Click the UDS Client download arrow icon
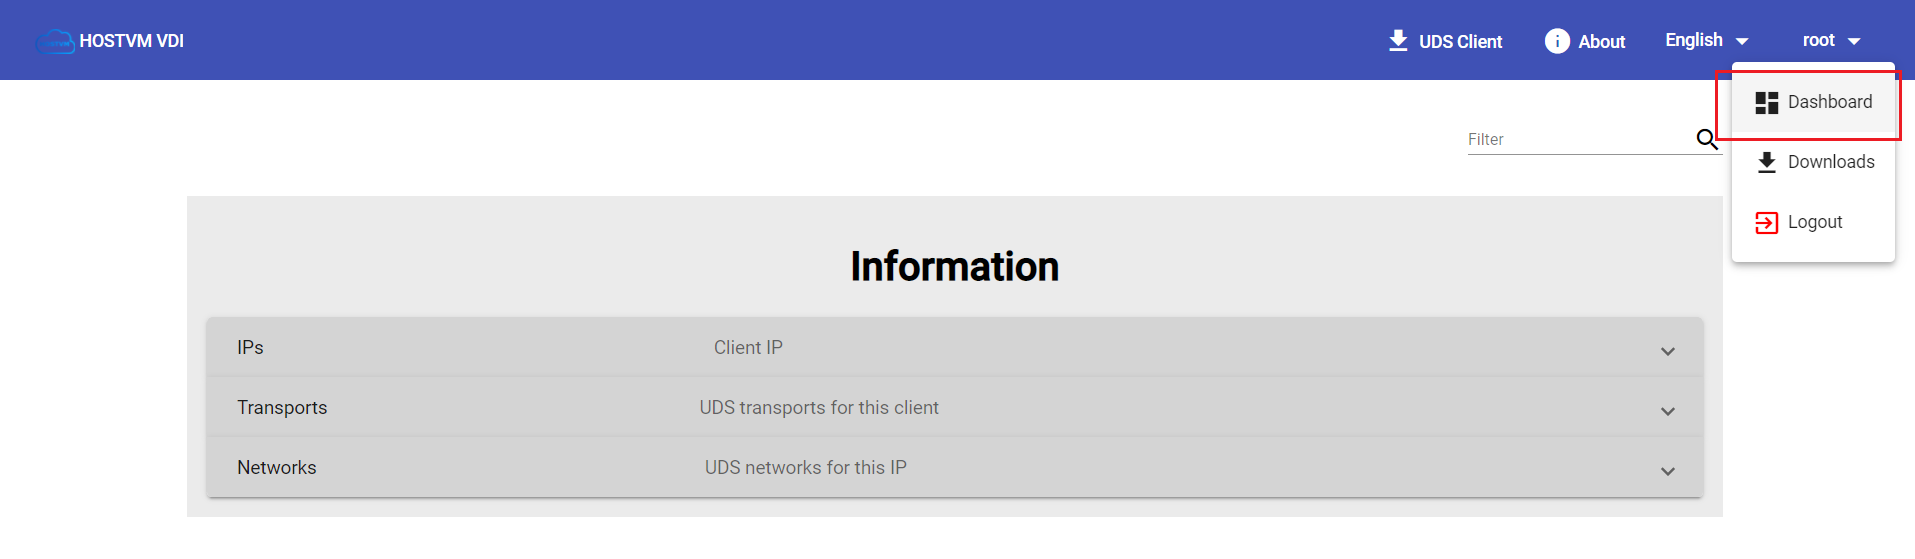Viewport: 1915px width, 559px height. [x=1398, y=41]
